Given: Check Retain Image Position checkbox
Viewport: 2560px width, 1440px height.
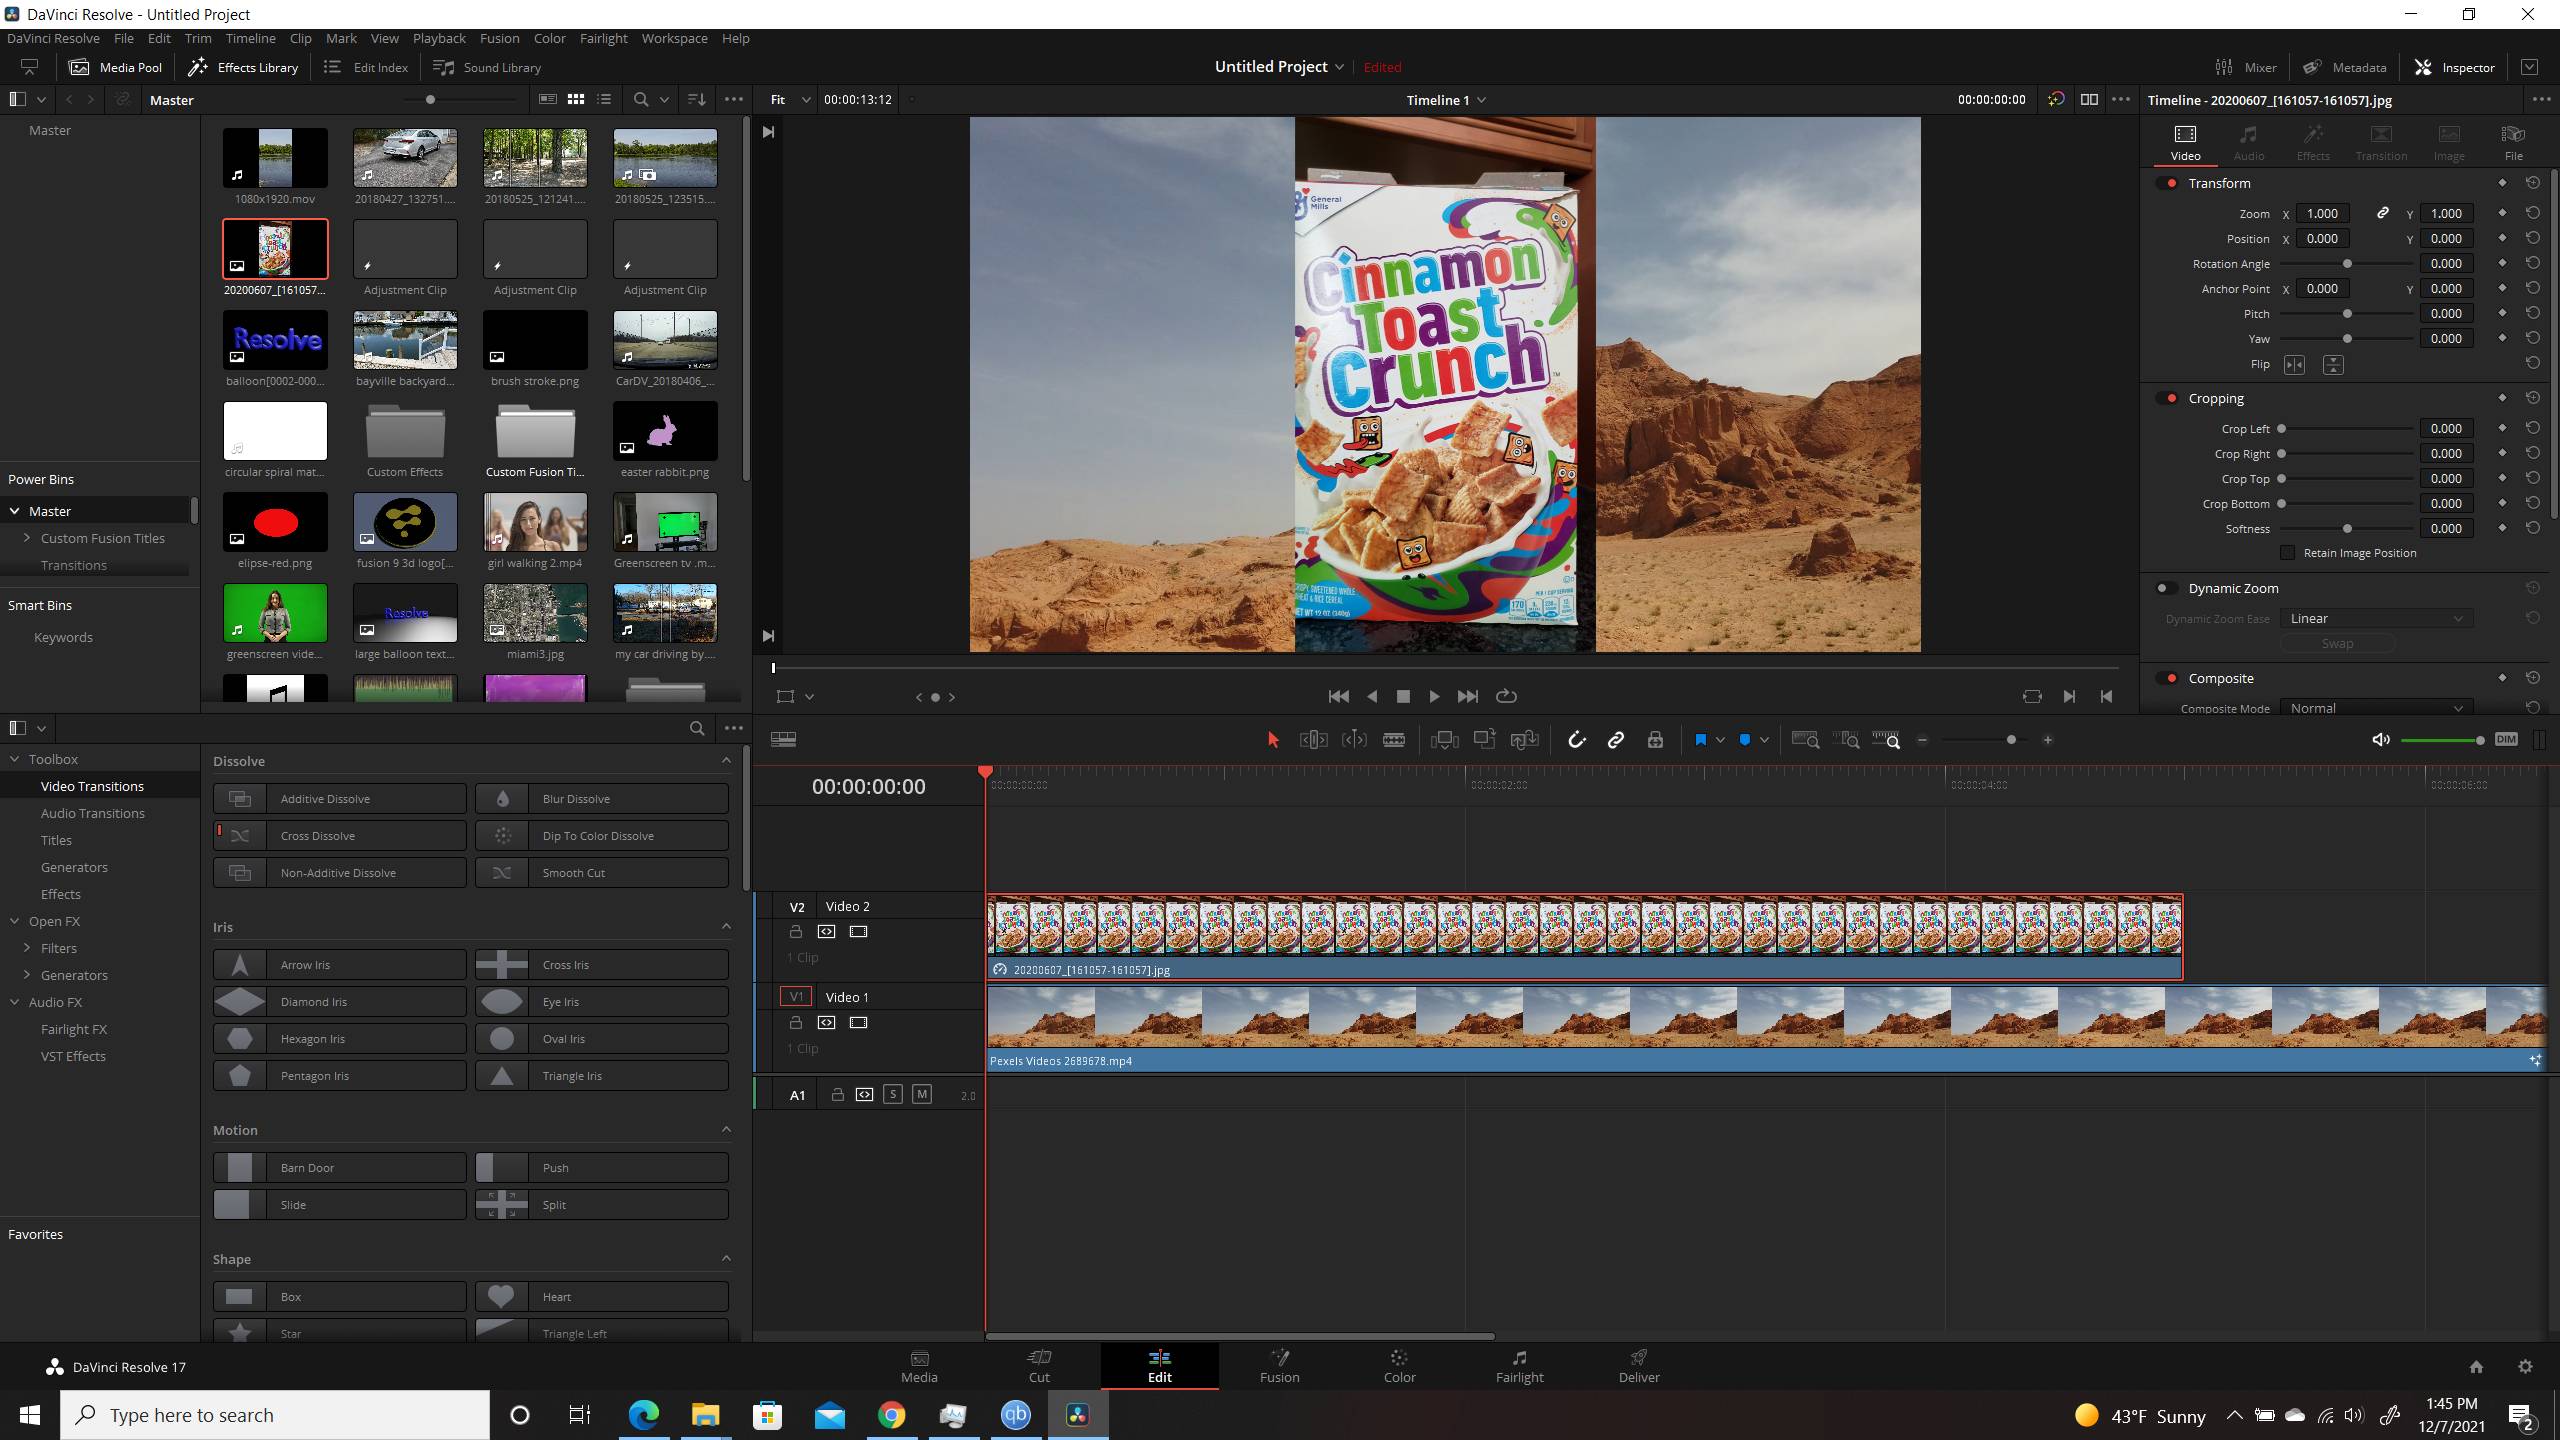Looking at the screenshot, I should (x=2287, y=553).
